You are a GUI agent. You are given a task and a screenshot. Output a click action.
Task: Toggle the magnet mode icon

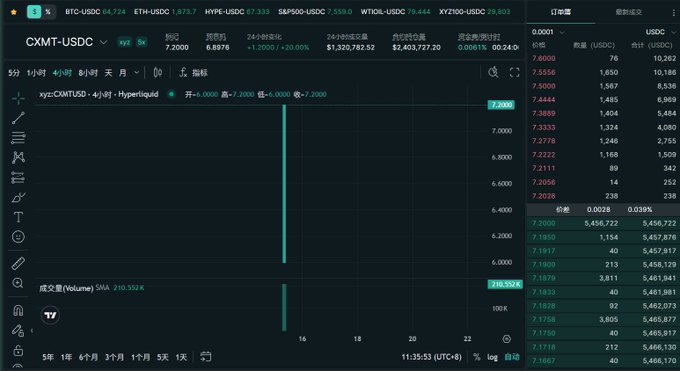click(x=18, y=310)
